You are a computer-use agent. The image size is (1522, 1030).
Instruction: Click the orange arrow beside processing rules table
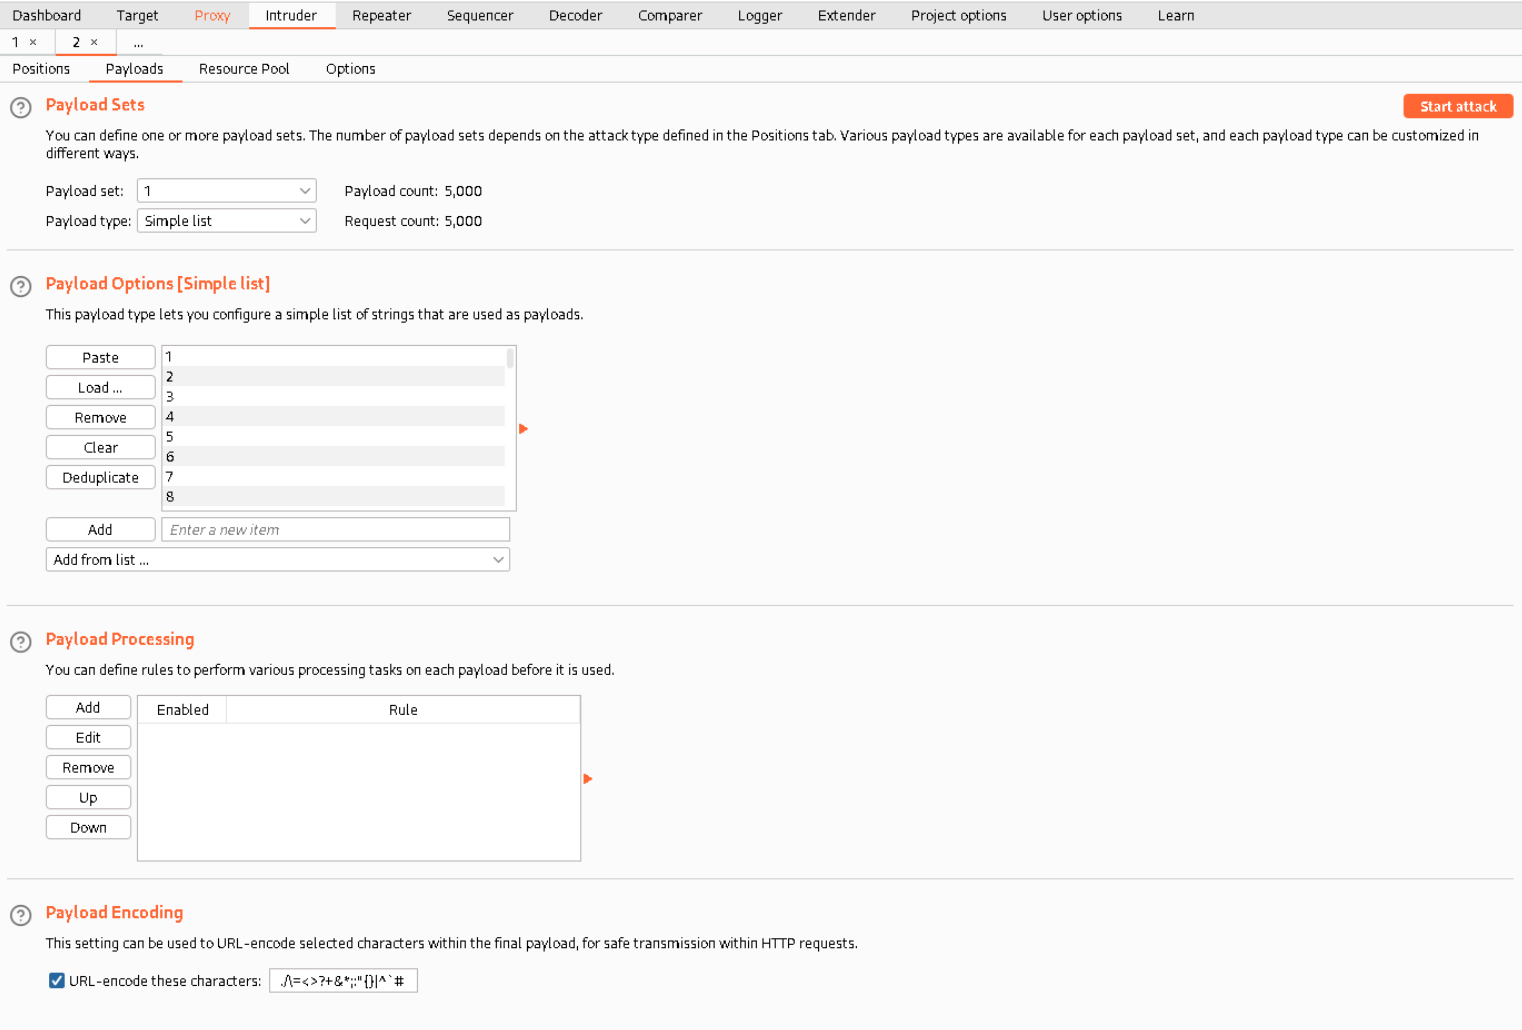pos(588,778)
